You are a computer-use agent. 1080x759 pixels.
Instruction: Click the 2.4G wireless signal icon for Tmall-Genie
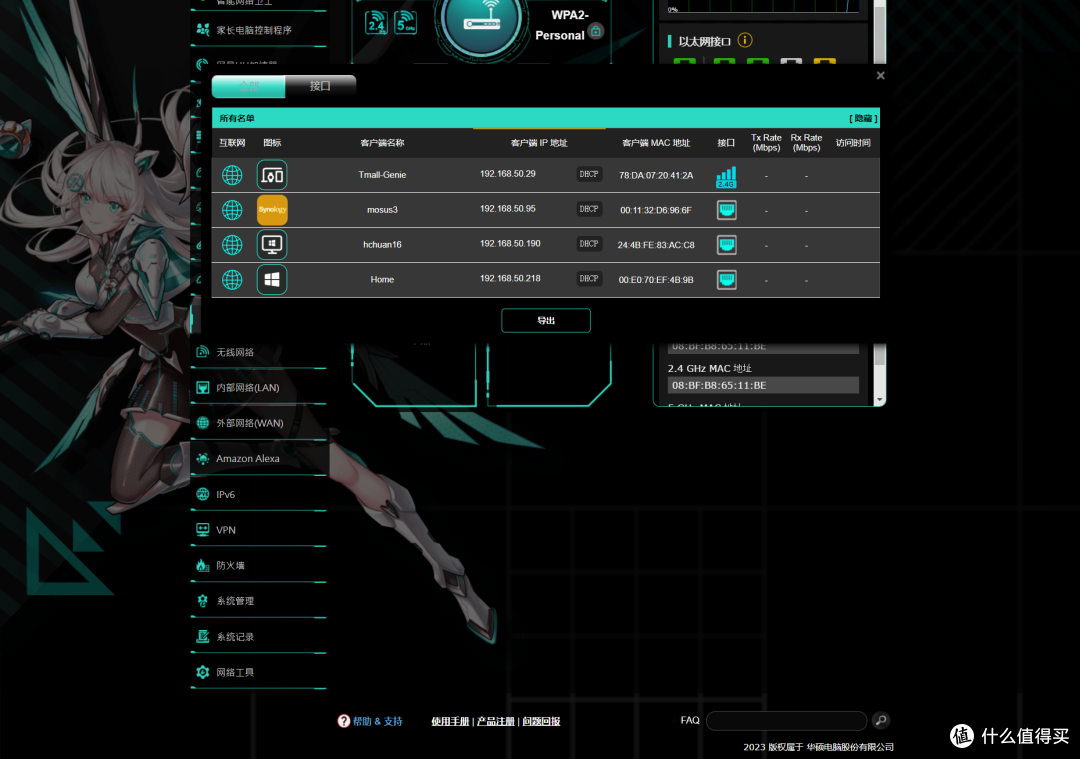pos(726,177)
